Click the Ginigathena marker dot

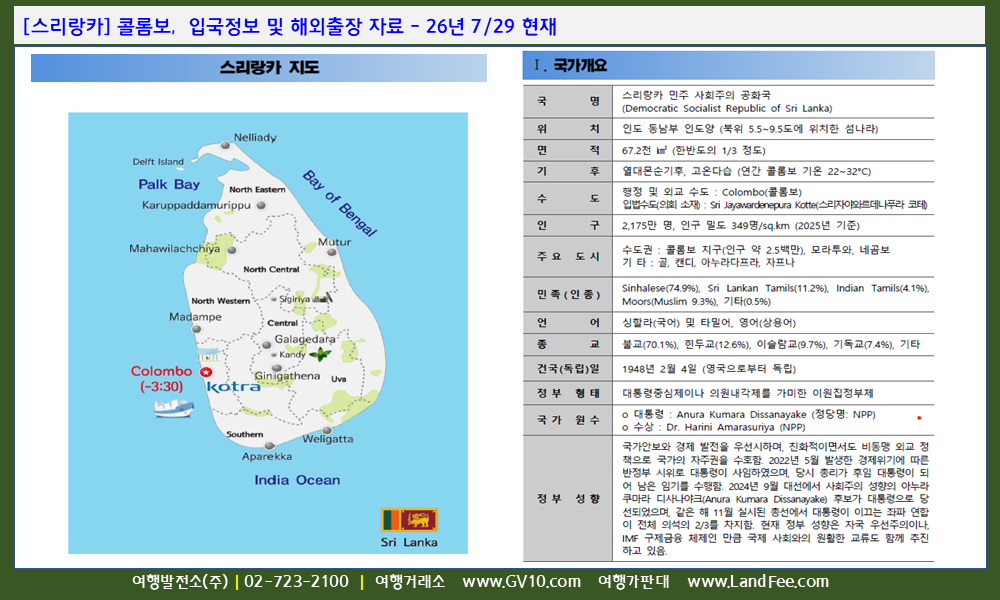(x=276, y=368)
